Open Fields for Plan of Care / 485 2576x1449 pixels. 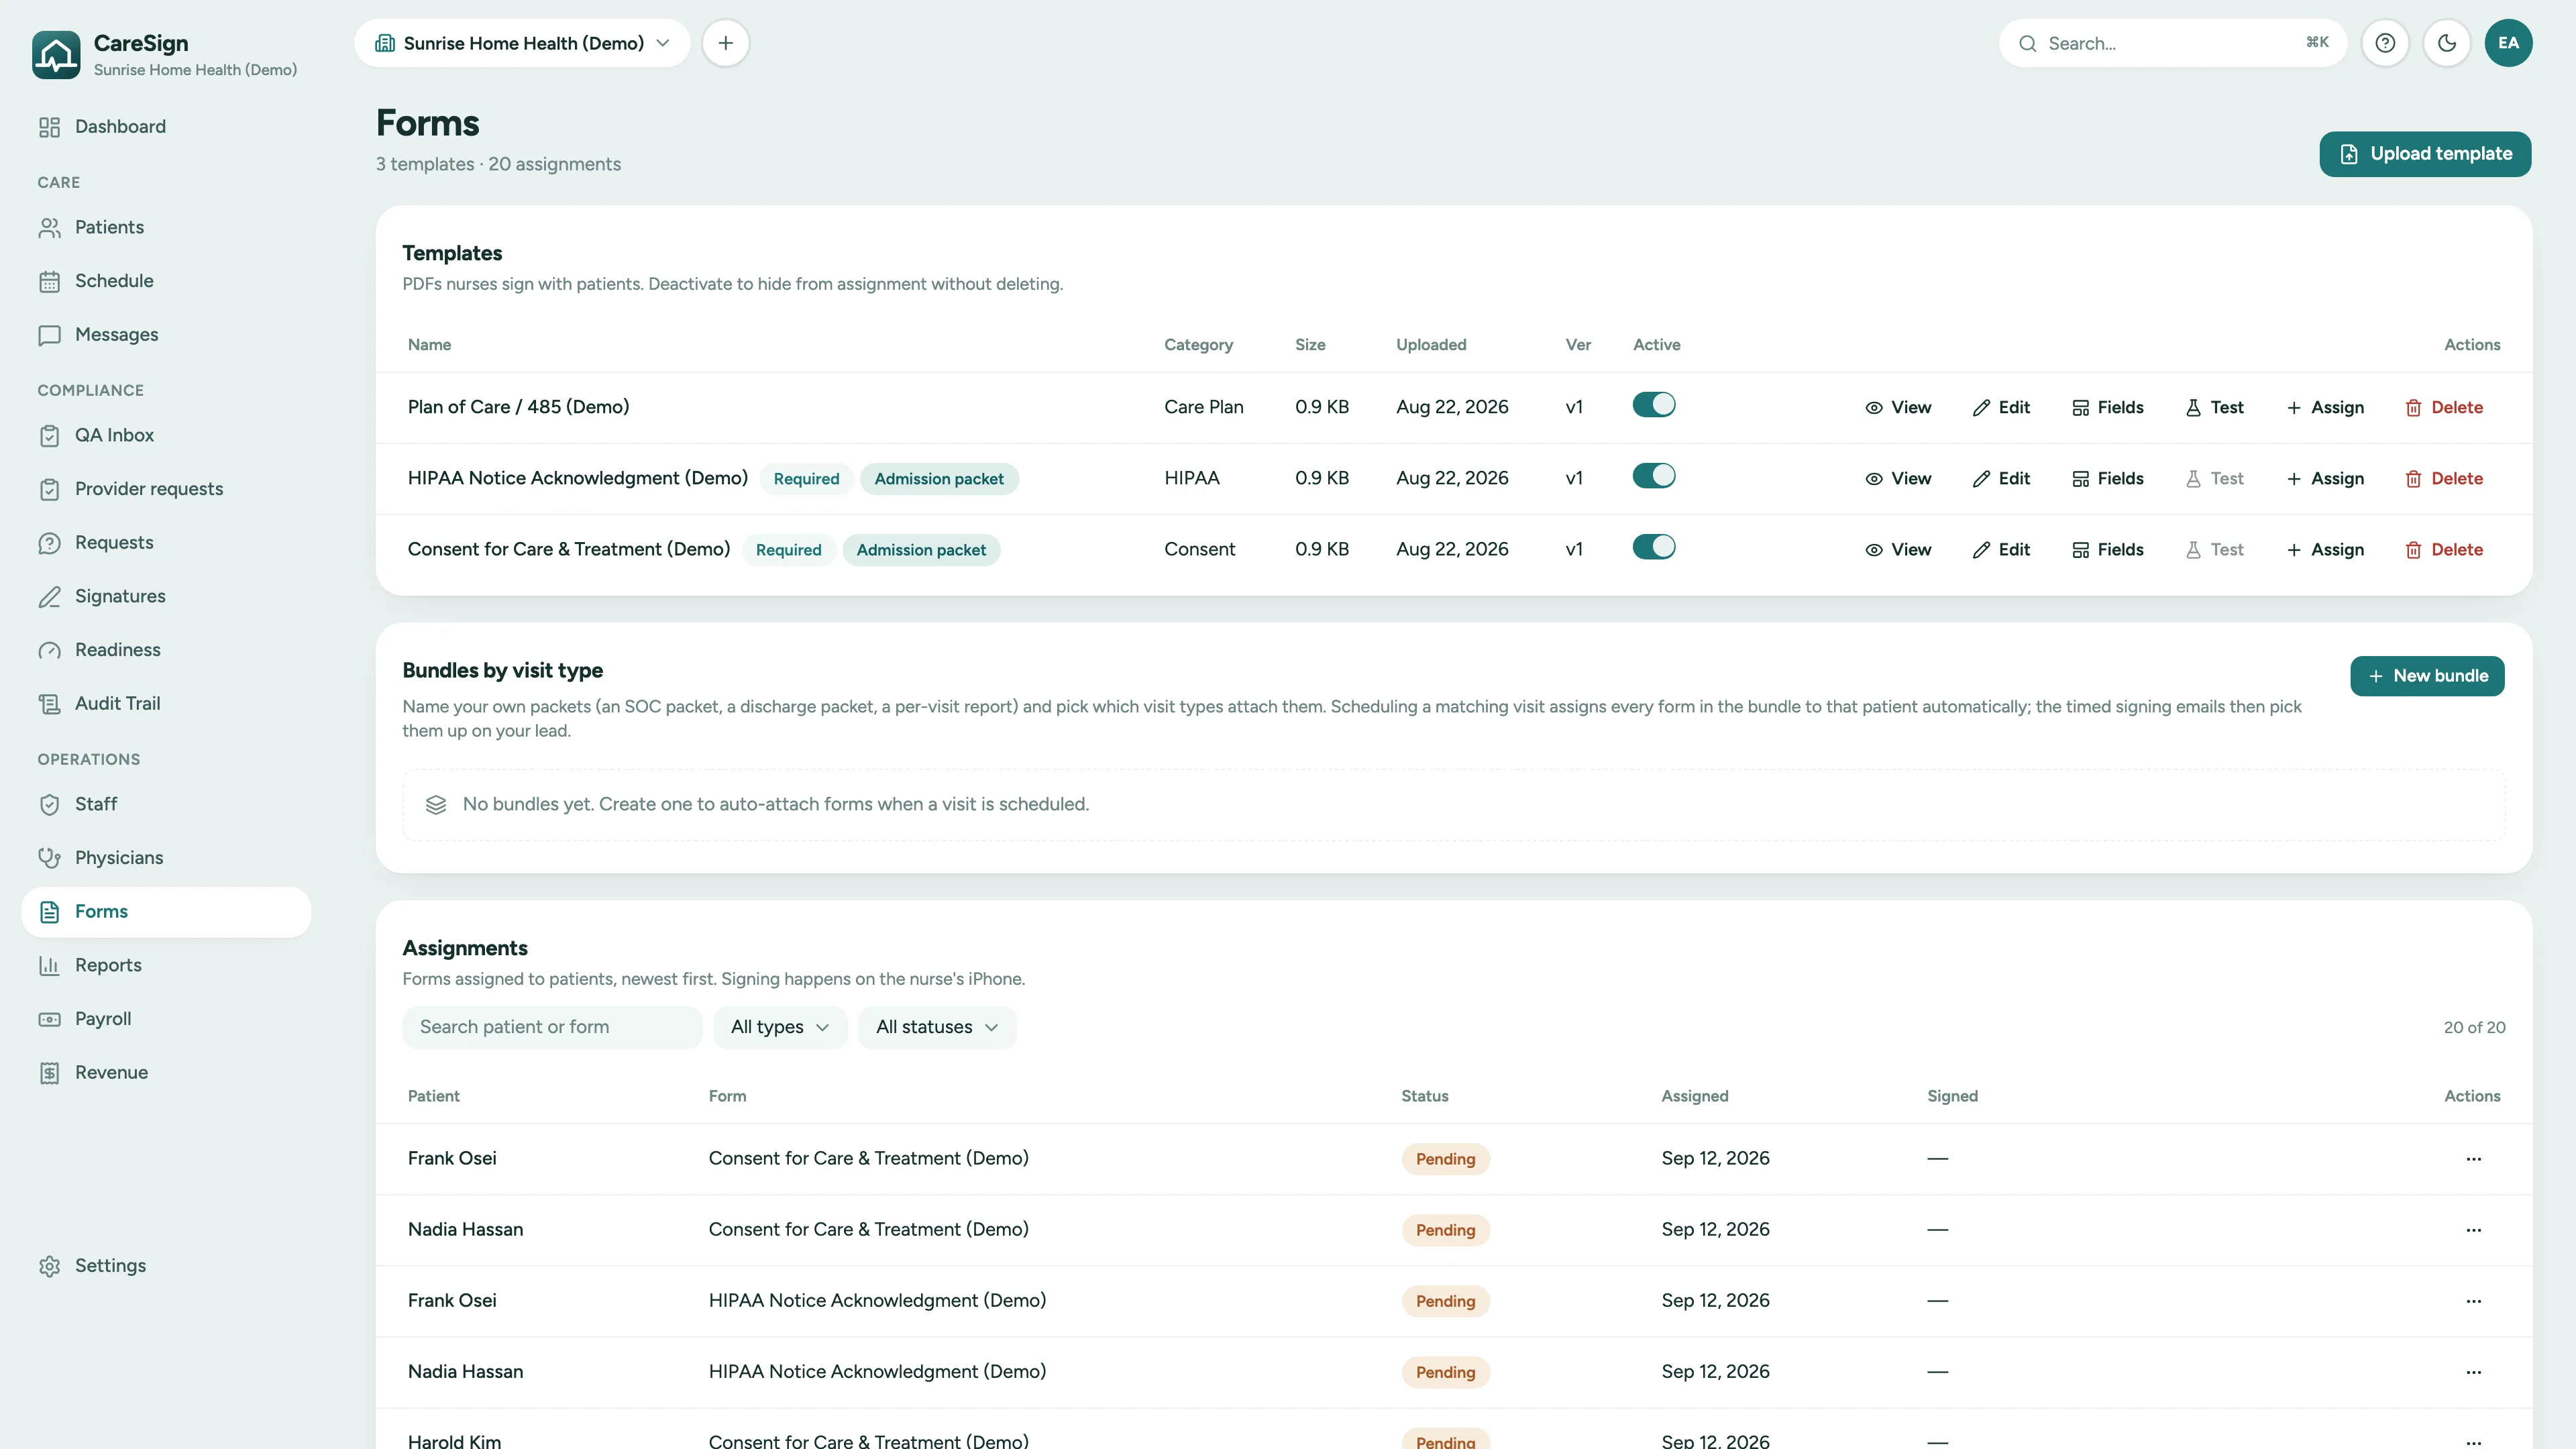tap(2108, 407)
